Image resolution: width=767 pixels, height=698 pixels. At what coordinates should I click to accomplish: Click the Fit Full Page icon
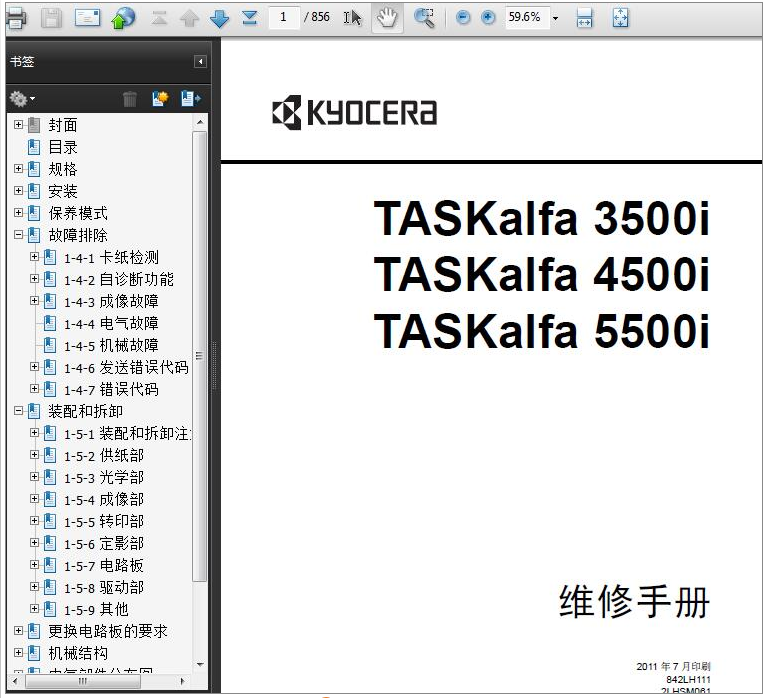(620, 18)
